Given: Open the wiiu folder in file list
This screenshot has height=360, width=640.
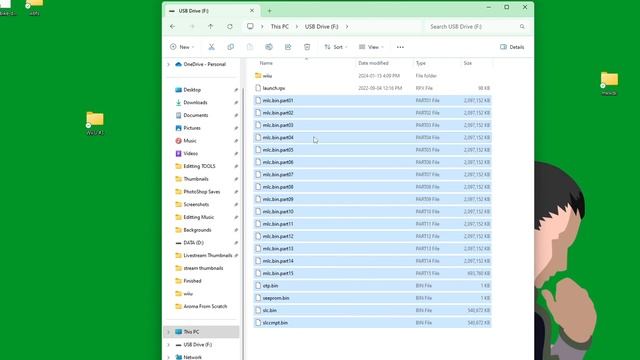Looking at the screenshot, I should (x=372, y=76).
